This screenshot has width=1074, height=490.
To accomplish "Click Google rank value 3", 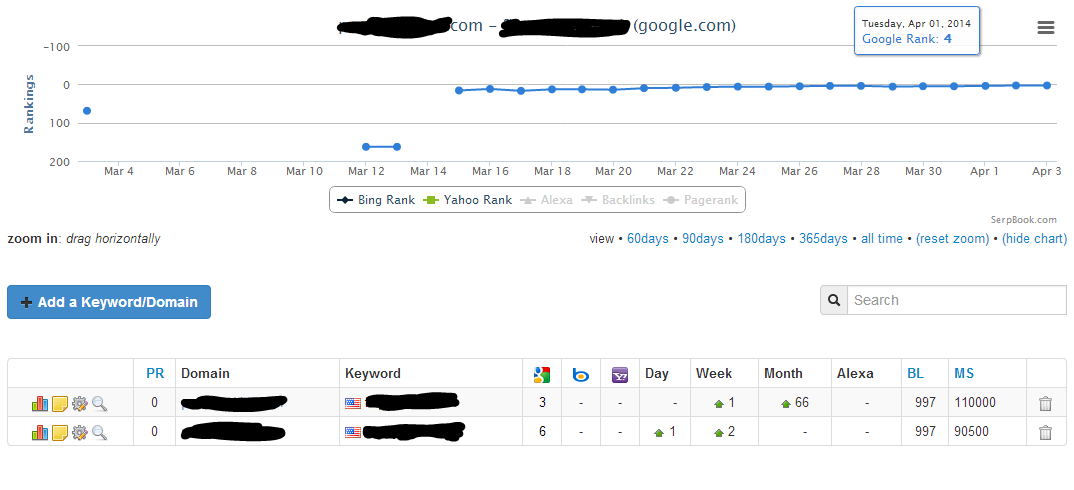I will [x=542, y=403].
